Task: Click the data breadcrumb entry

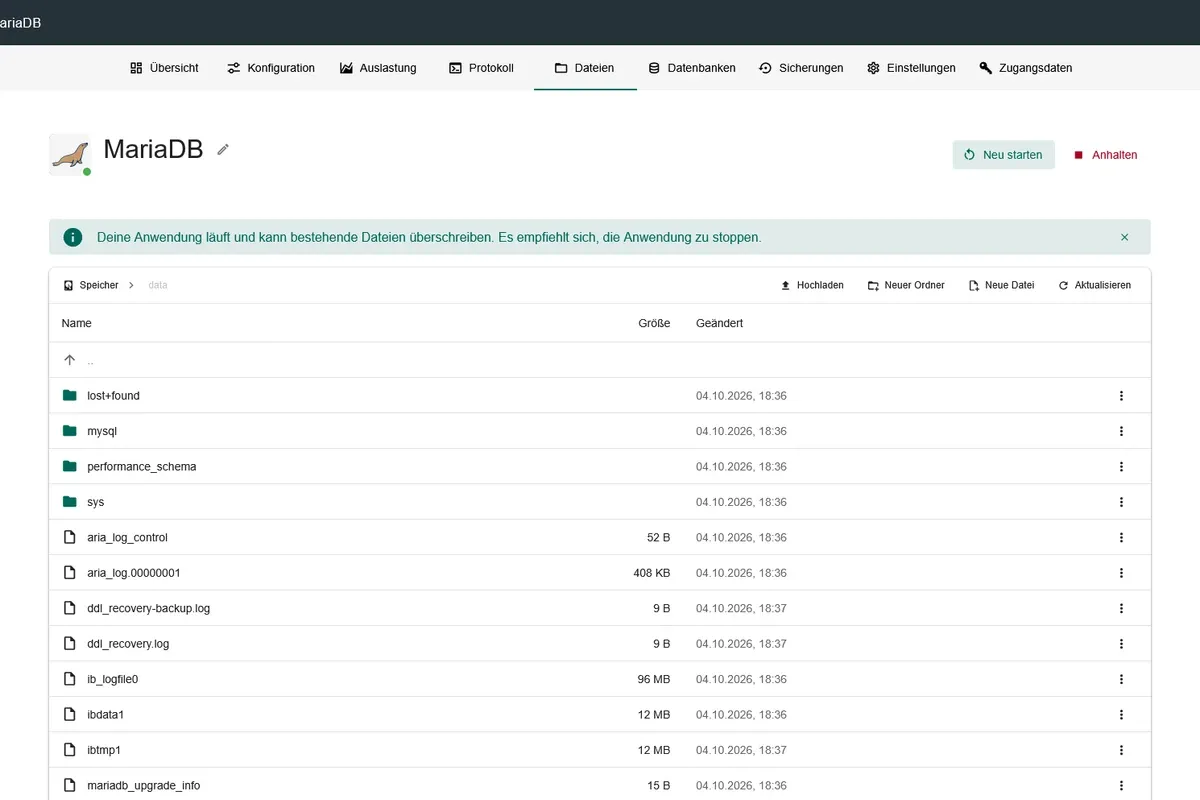Action: [158, 285]
